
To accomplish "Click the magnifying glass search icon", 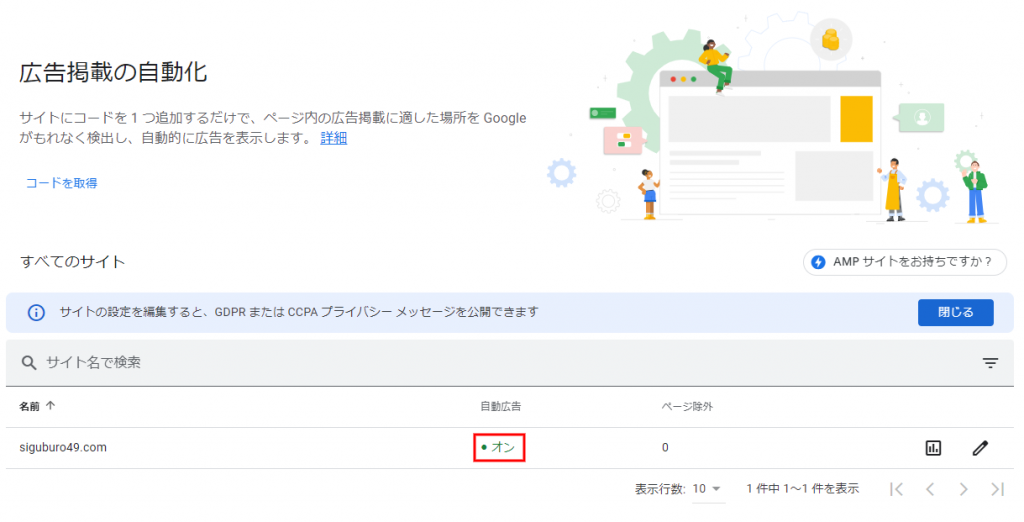I will coord(30,363).
